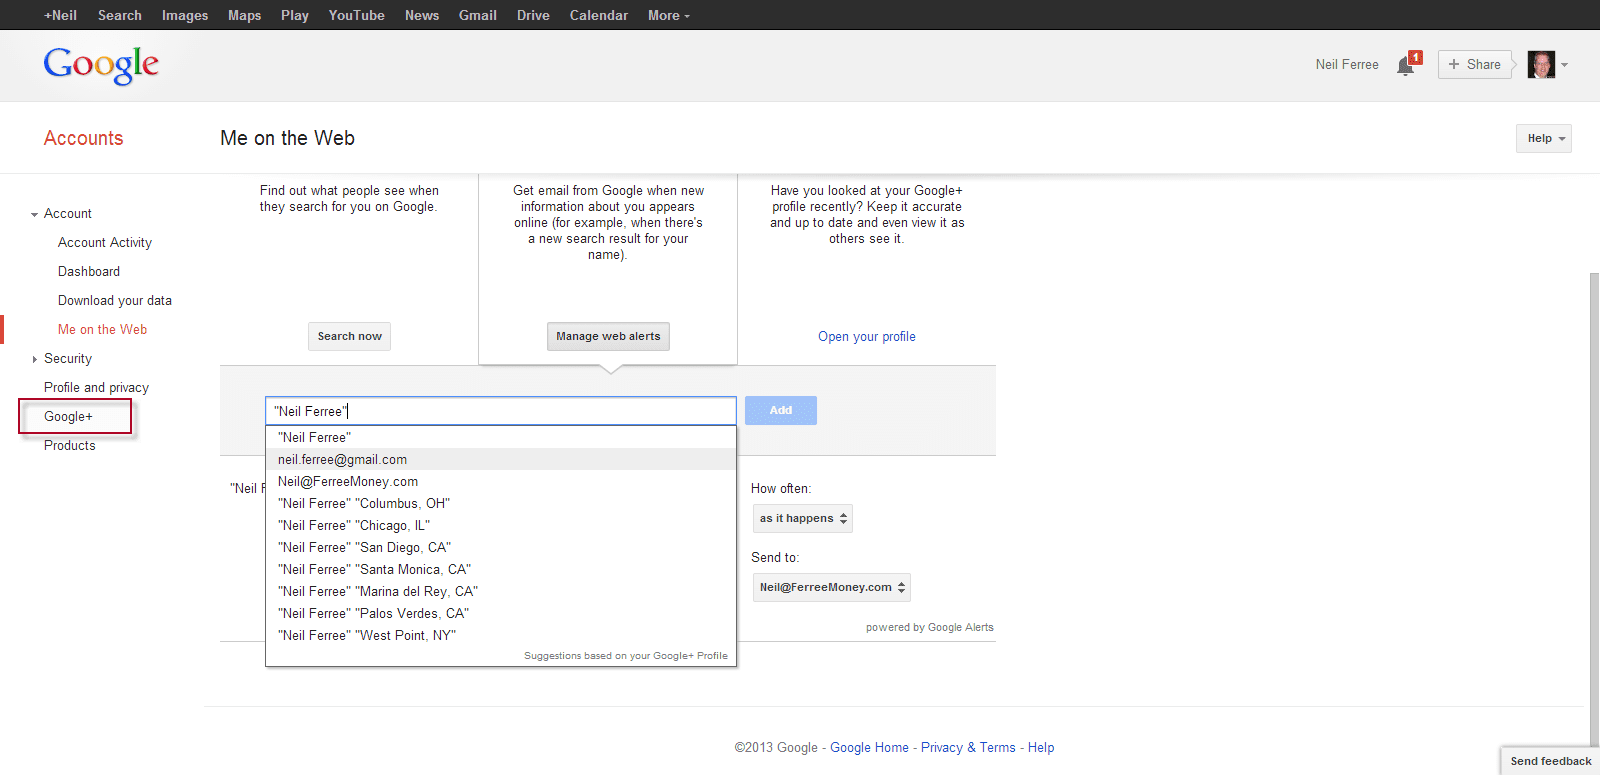The width and height of the screenshot is (1600, 775).
Task: Open Download your data in sidebar
Action: [115, 300]
